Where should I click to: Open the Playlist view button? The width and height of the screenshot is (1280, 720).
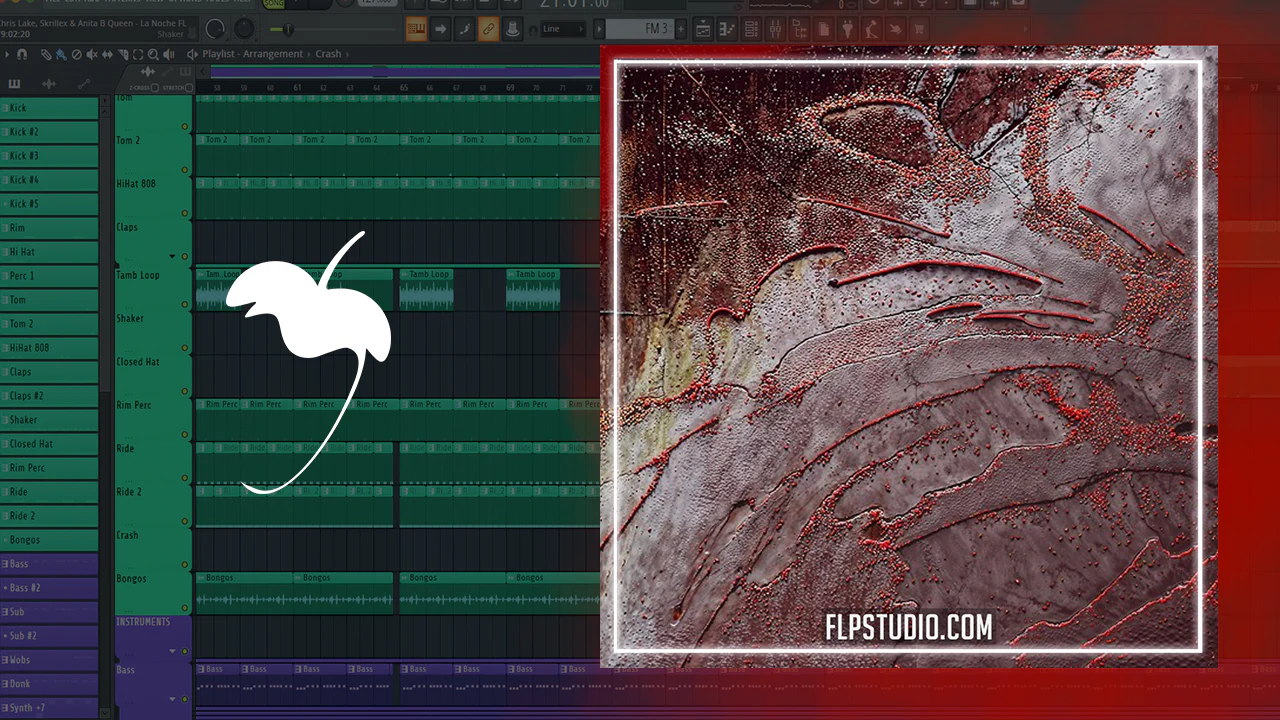703,29
